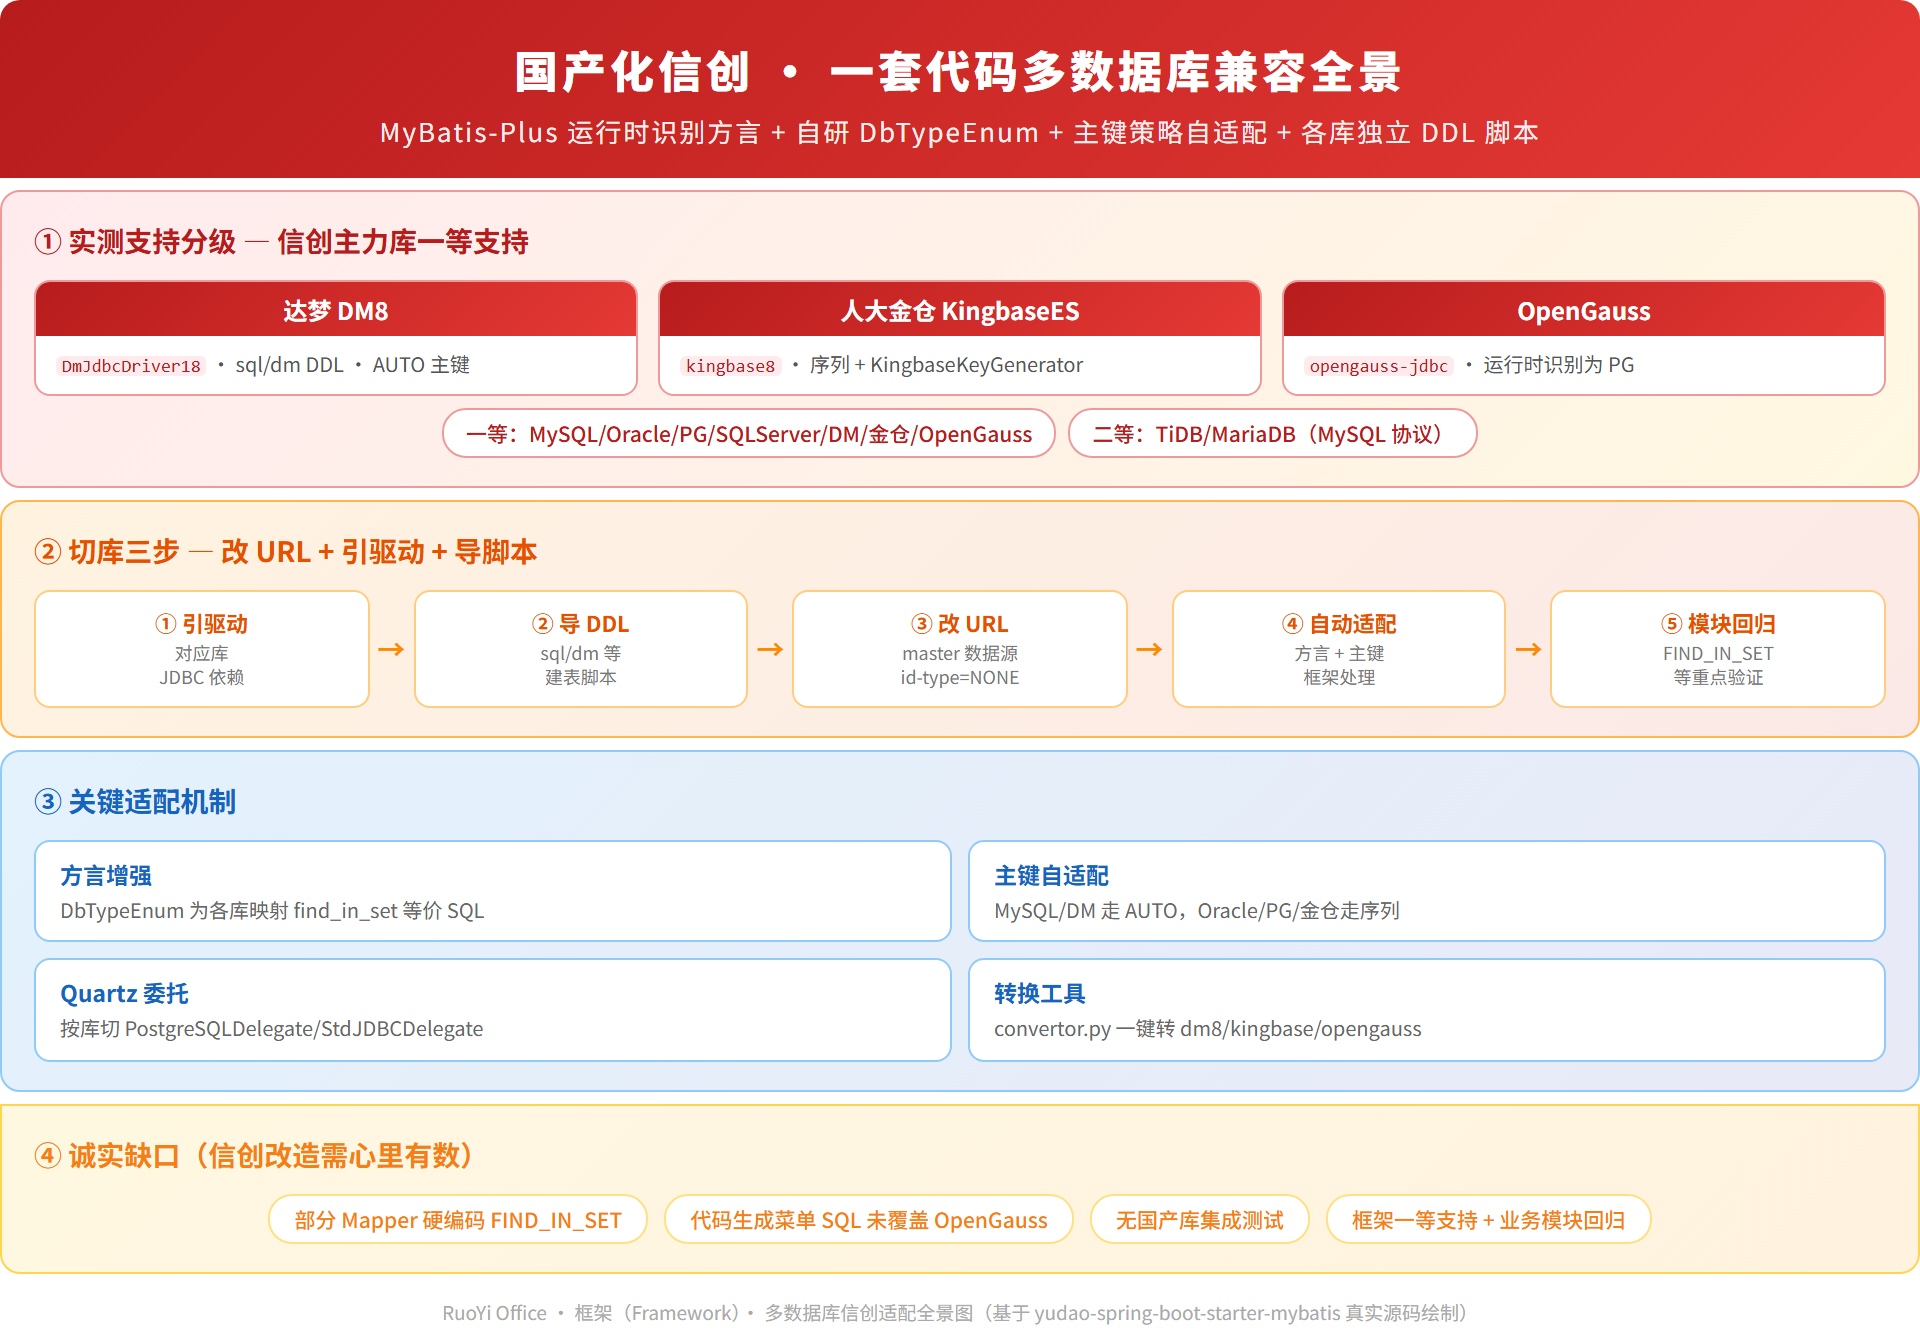Click text 对应库 JDBC 依赖

(x=202, y=666)
